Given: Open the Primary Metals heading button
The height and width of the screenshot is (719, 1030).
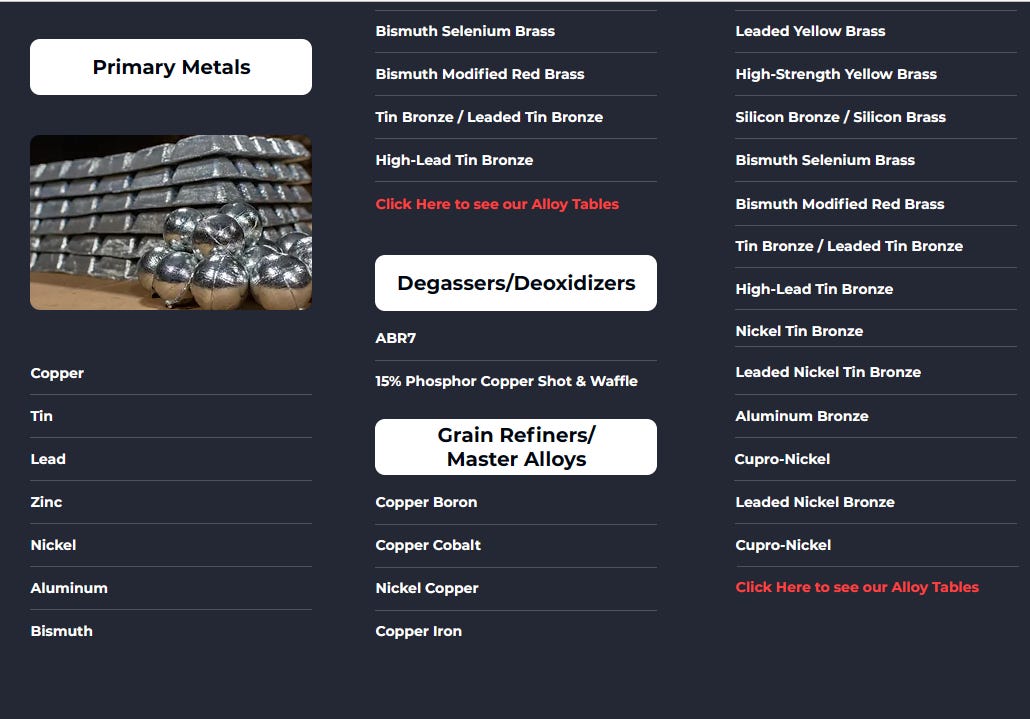Looking at the screenshot, I should tap(171, 67).
